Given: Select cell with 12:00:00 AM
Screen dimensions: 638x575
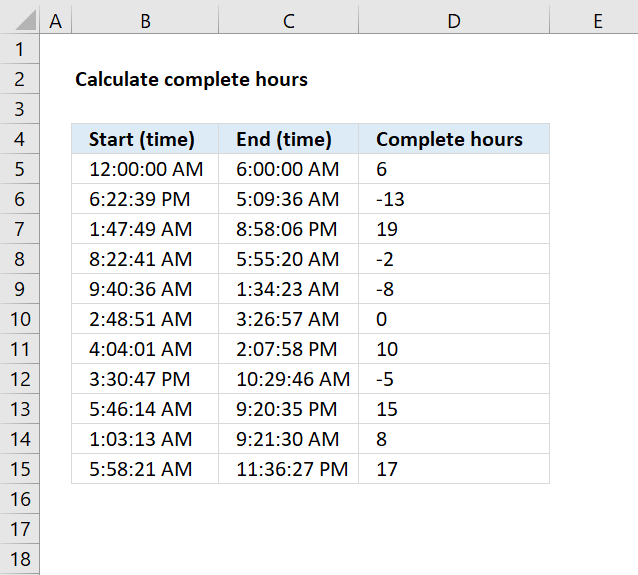Looking at the screenshot, I should pyautogui.click(x=145, y=169).
